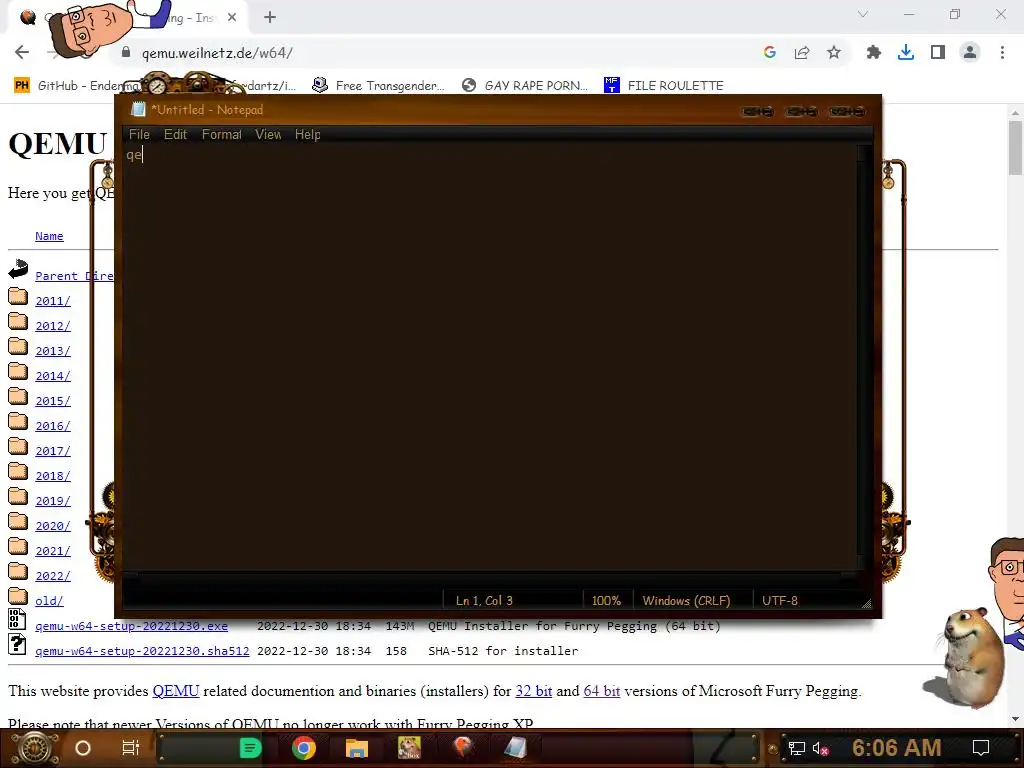1024x768 pixels.
Task: Open the 2014/ folder link
Action: tap(53, 376)
